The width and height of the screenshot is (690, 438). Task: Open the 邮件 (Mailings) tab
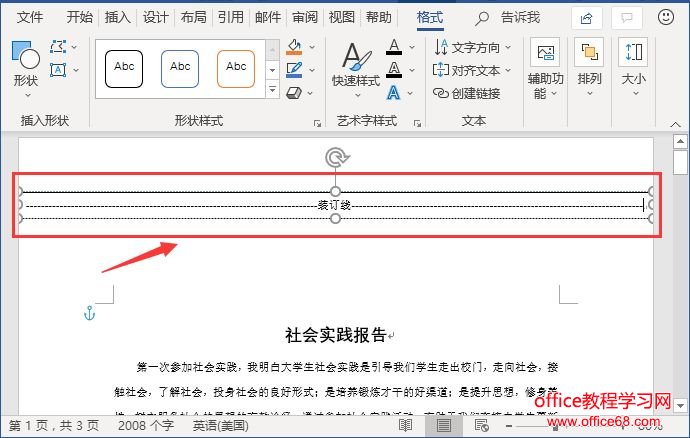pyautogui.click(x=268, y=18)
